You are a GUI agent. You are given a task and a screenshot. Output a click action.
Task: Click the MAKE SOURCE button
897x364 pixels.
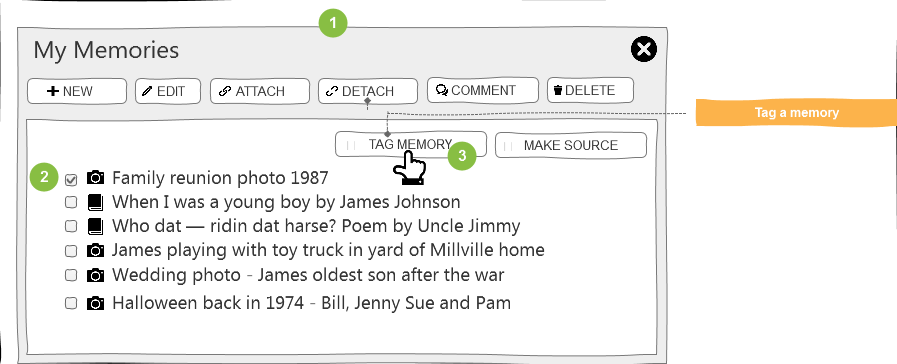click(x=571, y=145)
